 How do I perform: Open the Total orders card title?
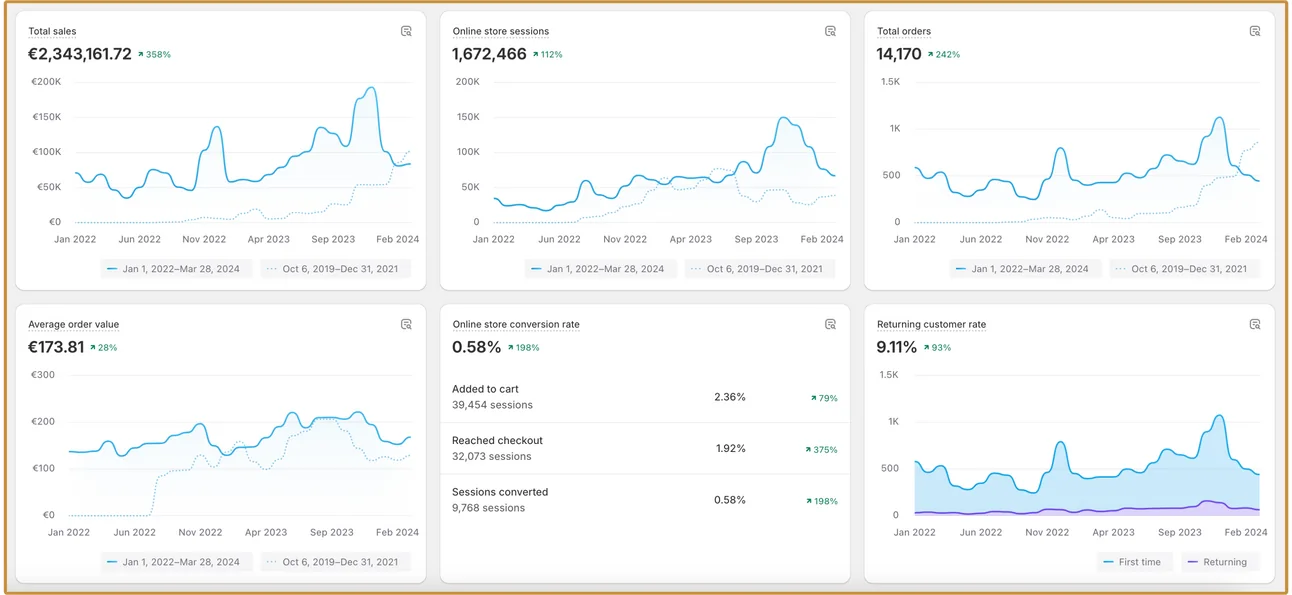(x=904, y=32)
